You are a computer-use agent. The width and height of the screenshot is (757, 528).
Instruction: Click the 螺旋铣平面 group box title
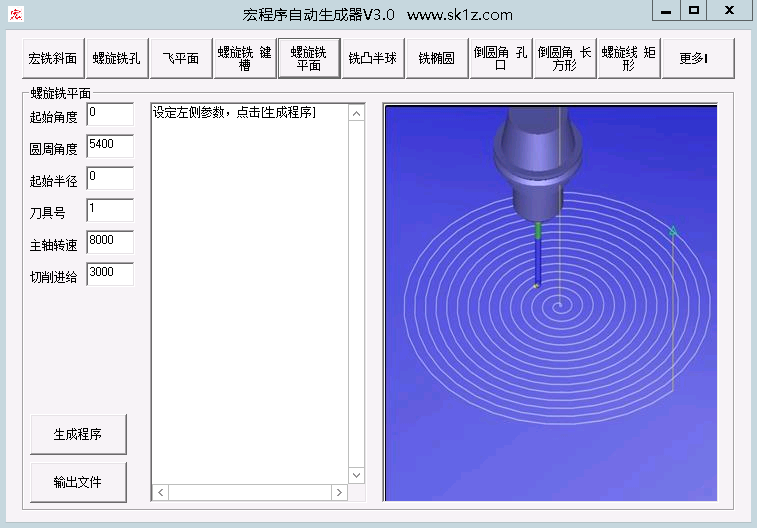(60, 93)
